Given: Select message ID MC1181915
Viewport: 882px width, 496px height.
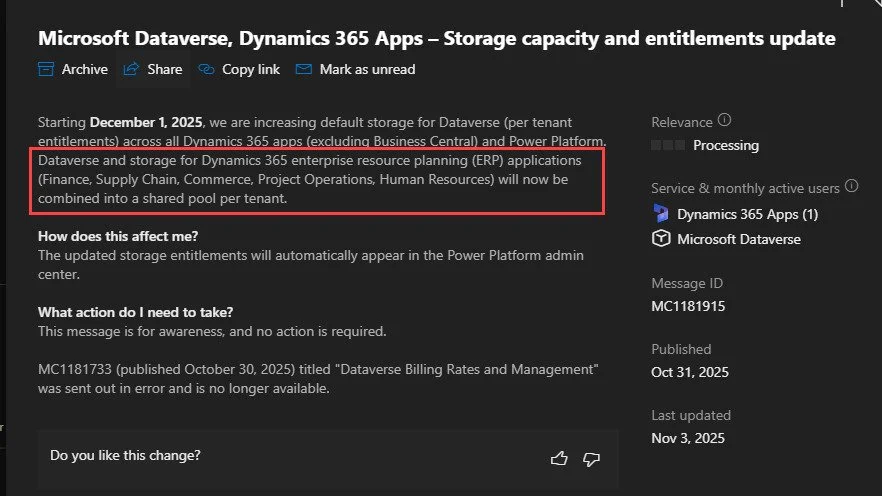Looking at the screenshot, I should click(x=688, y=306).
